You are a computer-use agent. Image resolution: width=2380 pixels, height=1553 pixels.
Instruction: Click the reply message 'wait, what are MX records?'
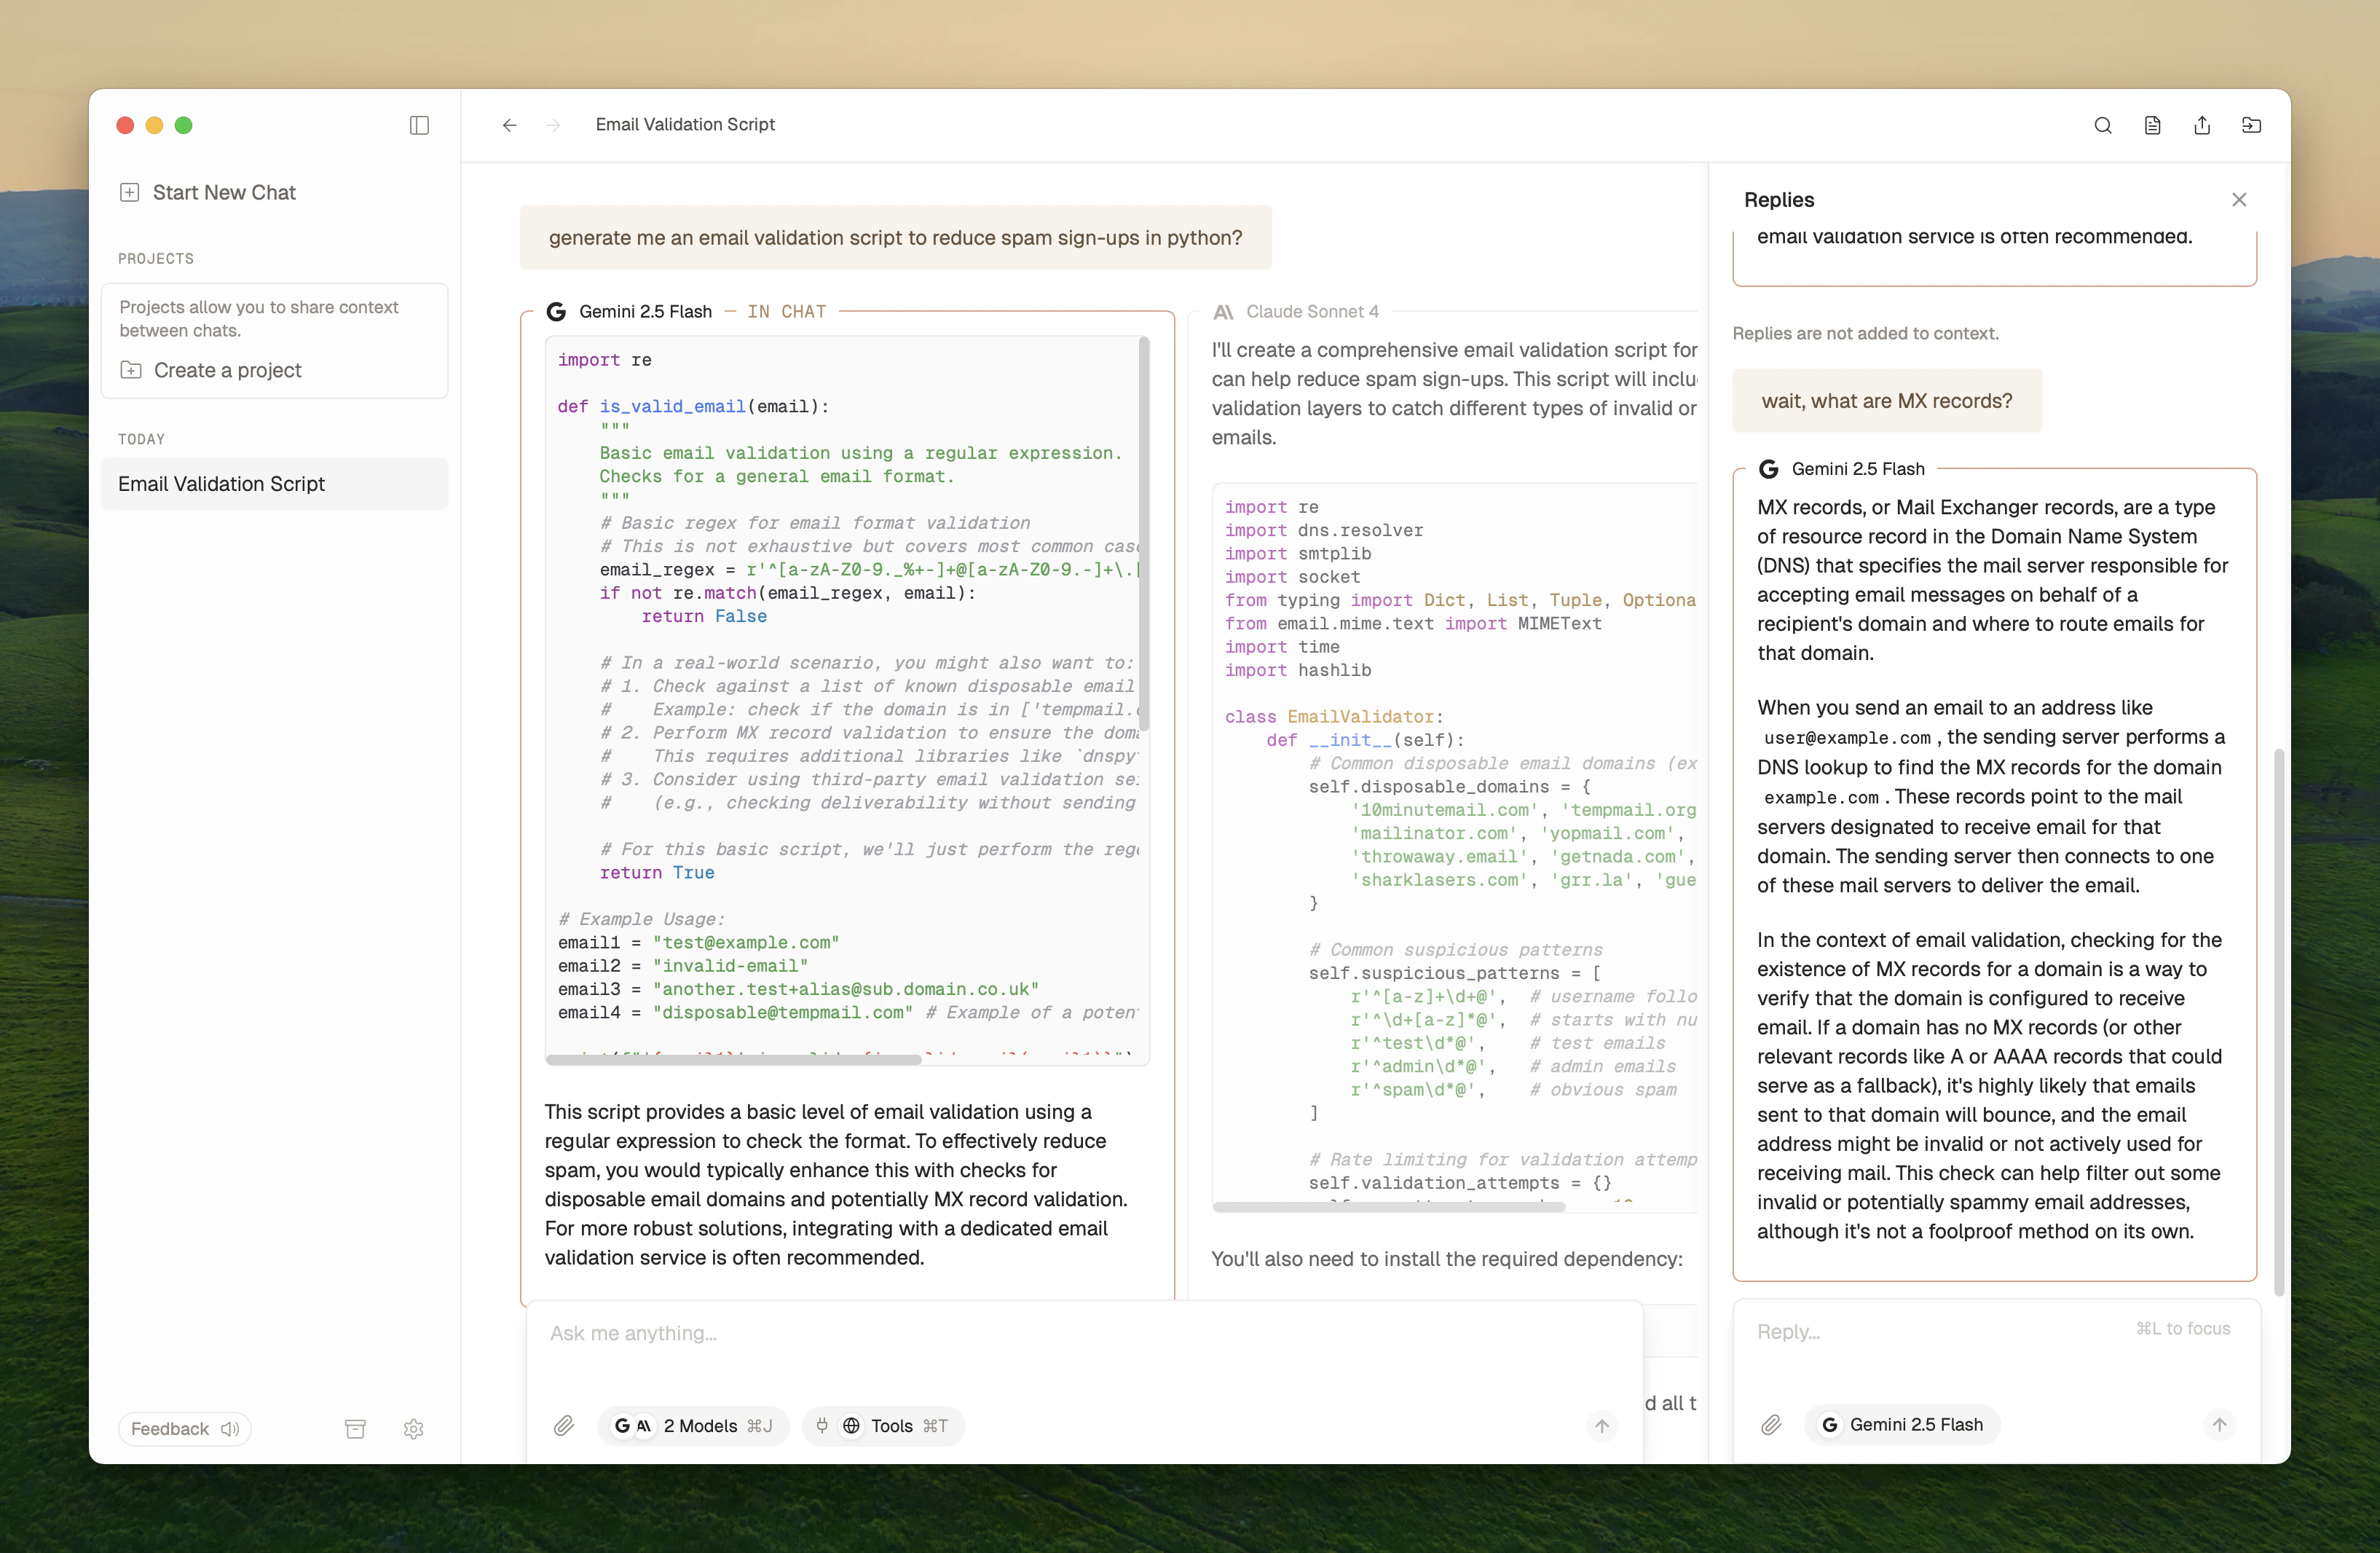pyautogui.click(x=1886, y=401)
